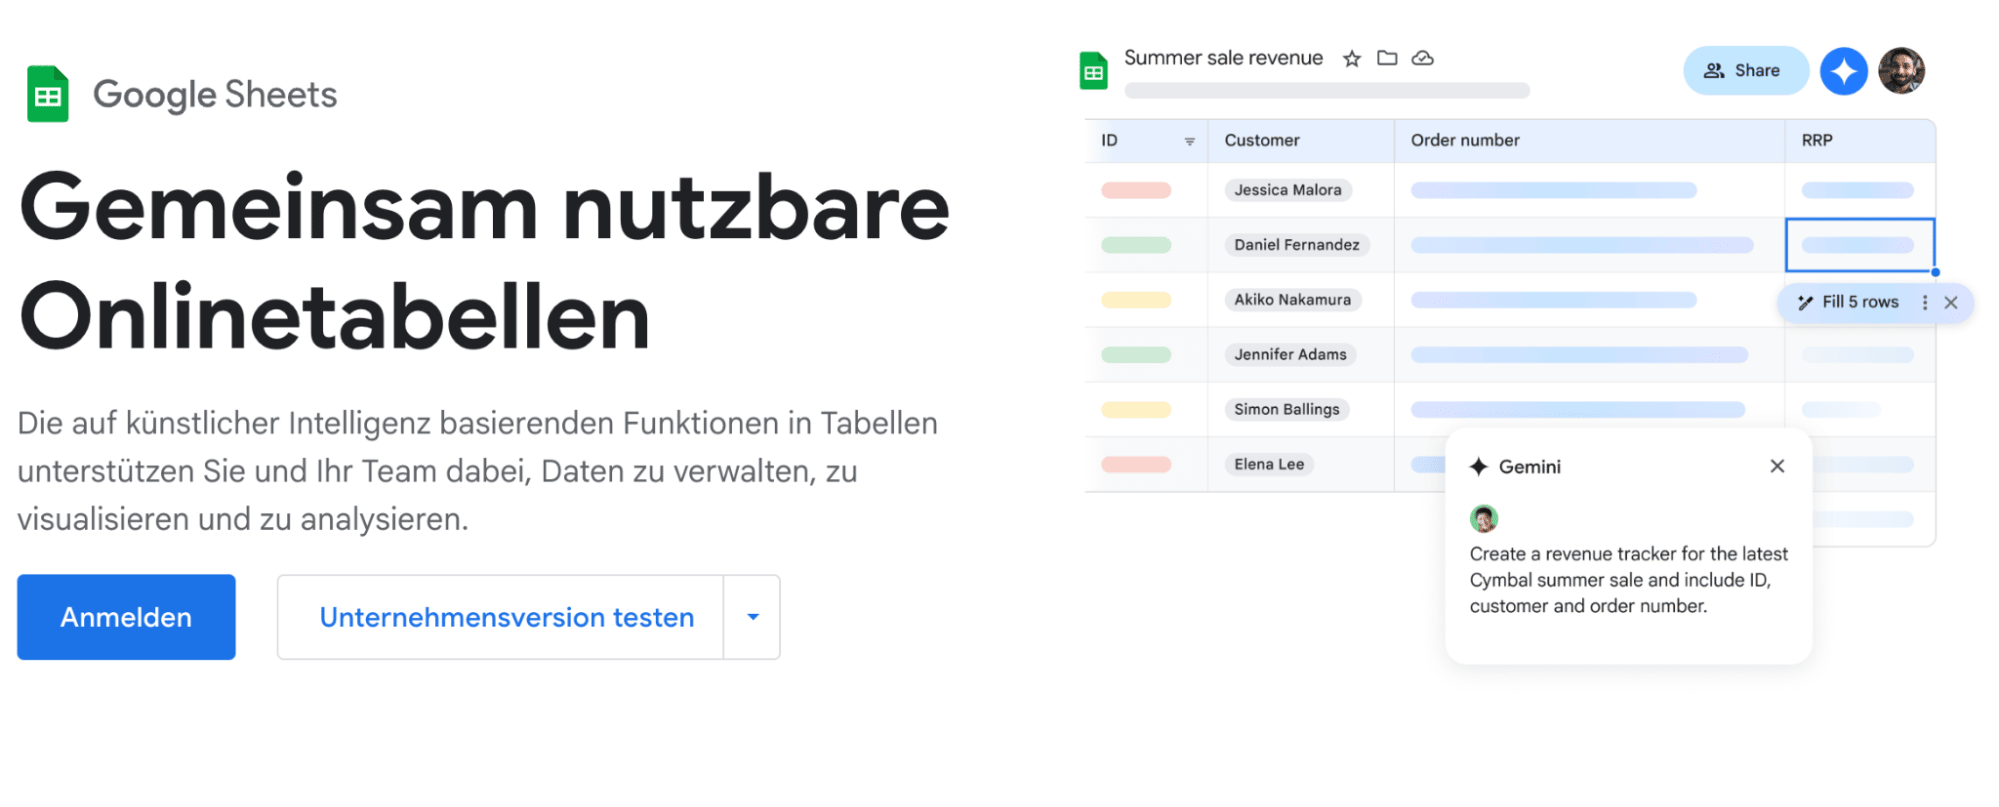Dismiss the Fill 5 rows suggestion
Viewport: 1999px width, 807px height.
1951,303
